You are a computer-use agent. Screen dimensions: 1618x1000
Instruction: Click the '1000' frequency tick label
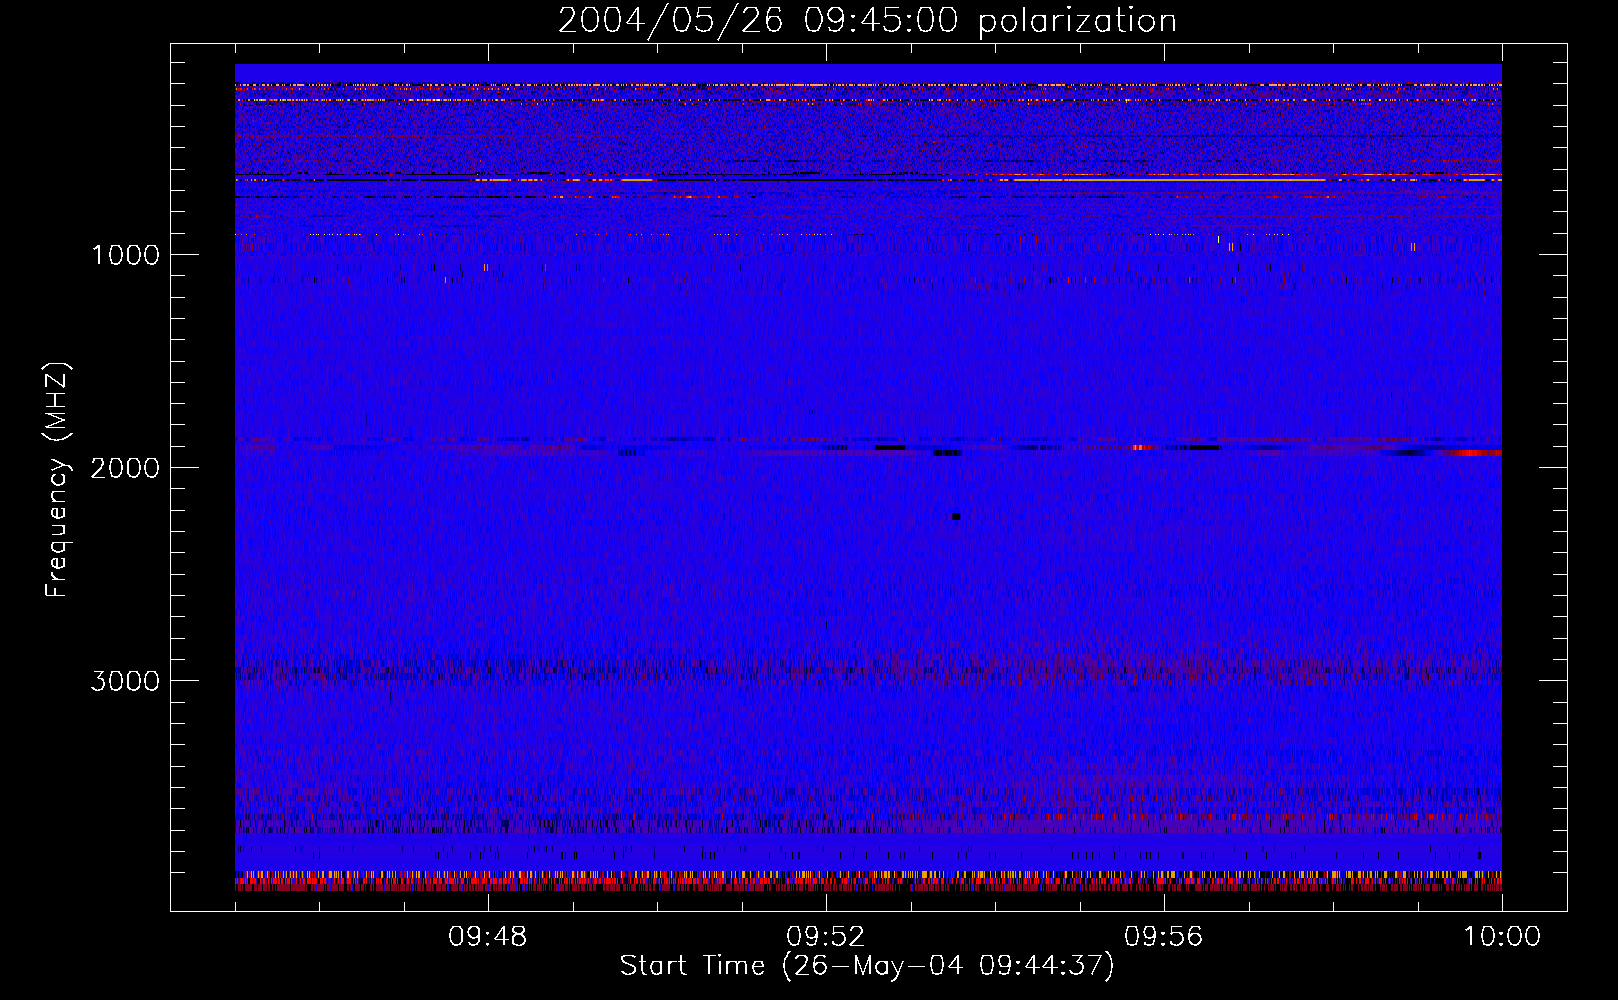click(x=125, y=255)
